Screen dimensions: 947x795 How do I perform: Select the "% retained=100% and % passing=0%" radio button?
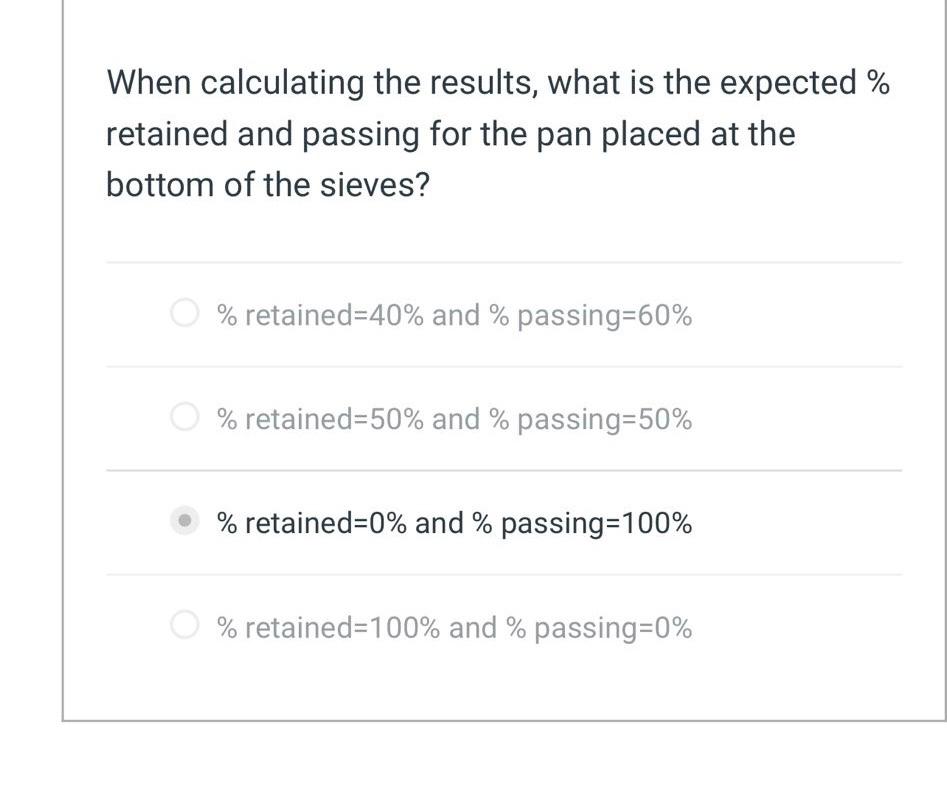(x=185, y=626)
